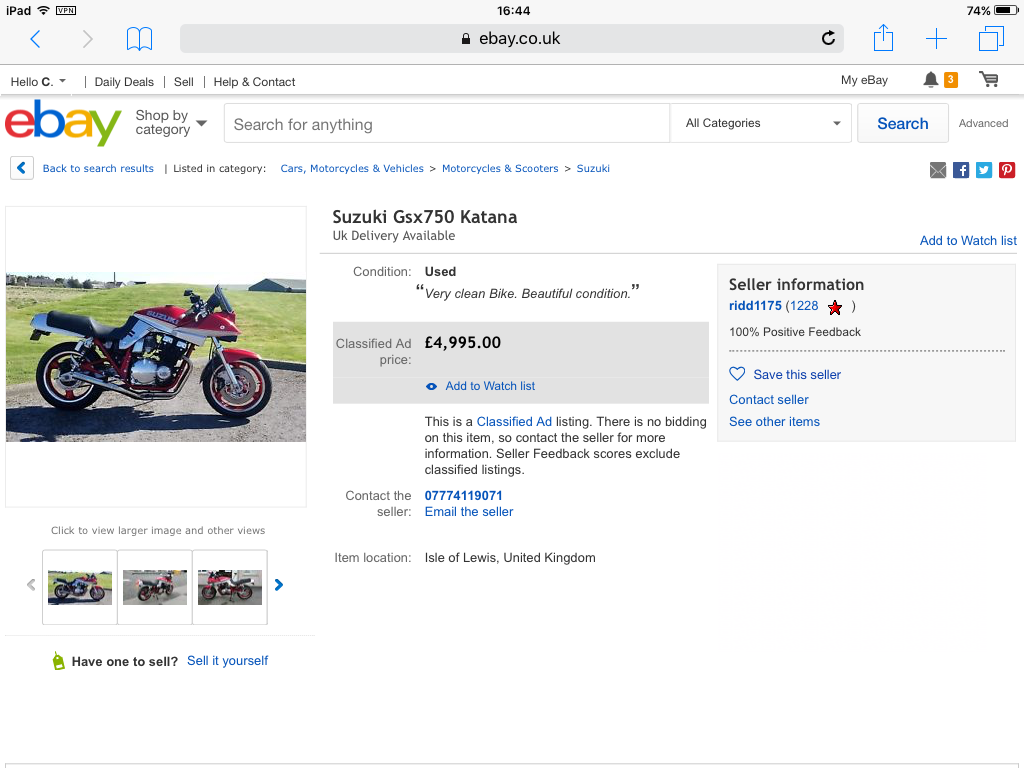Pin listing with Pinterest icon
The height and width of the screenshot is (768, 1024).
tap(1007, 170)
